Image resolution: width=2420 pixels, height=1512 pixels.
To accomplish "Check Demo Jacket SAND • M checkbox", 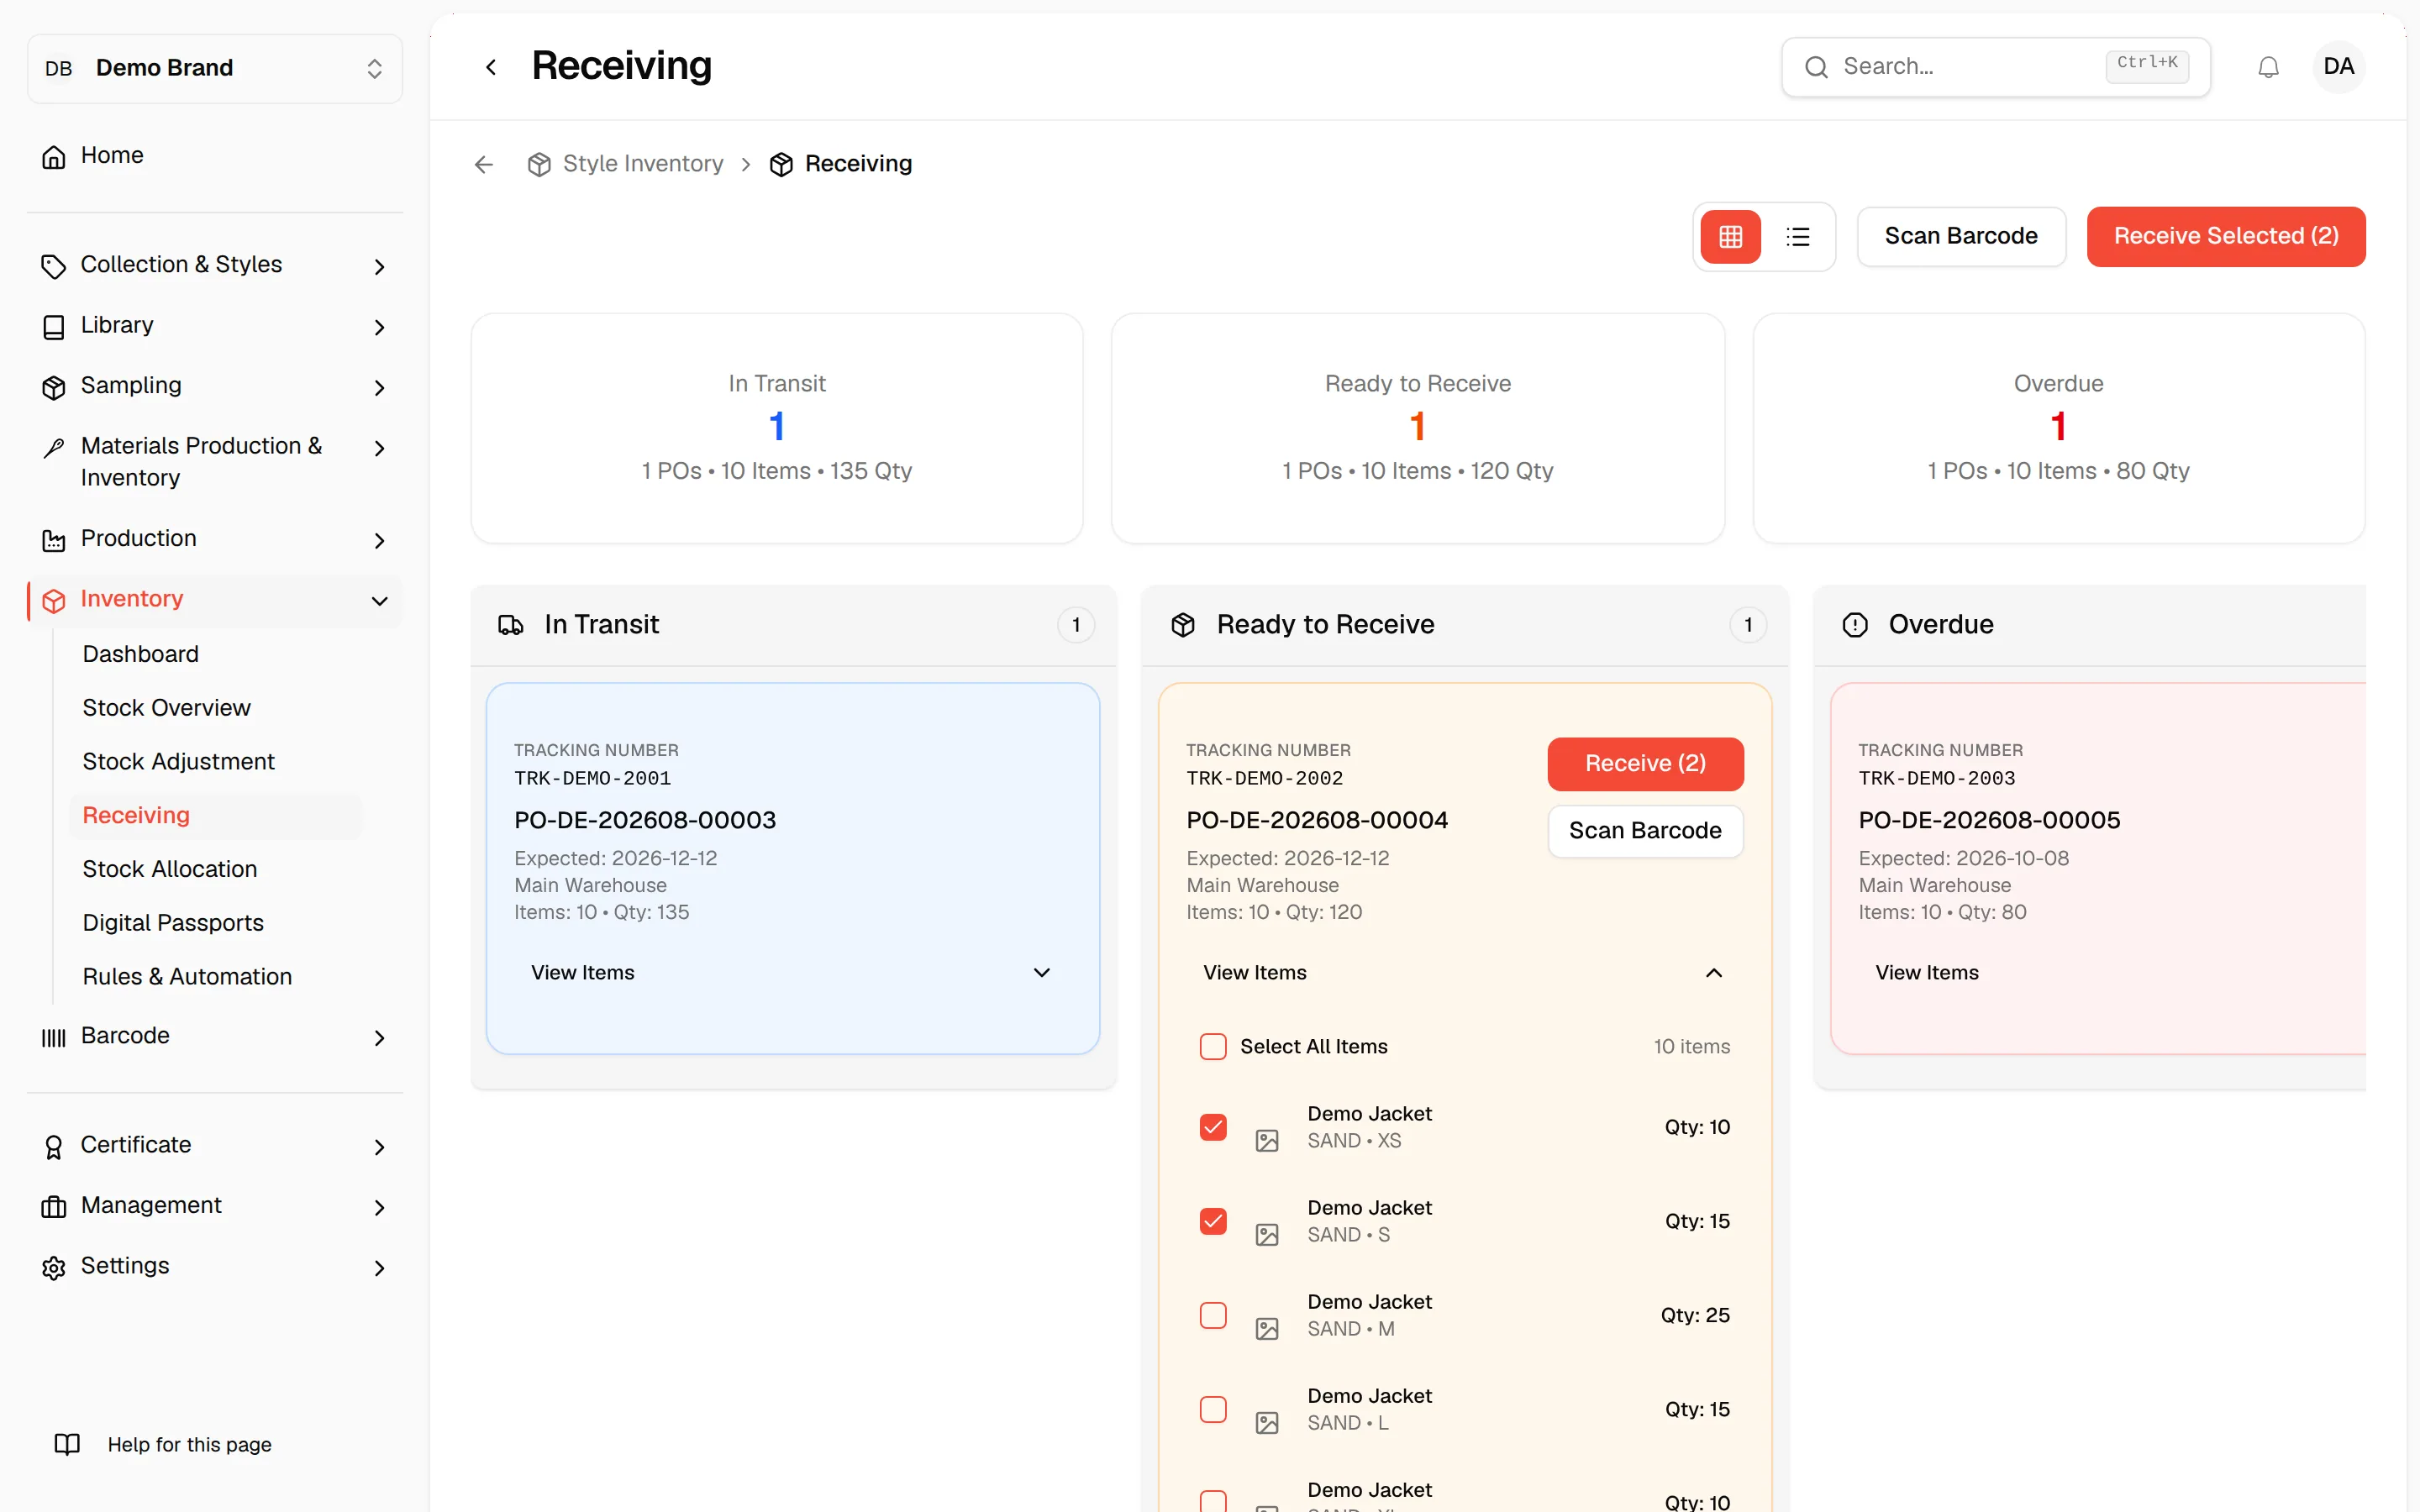I will coord(1213,1315).
